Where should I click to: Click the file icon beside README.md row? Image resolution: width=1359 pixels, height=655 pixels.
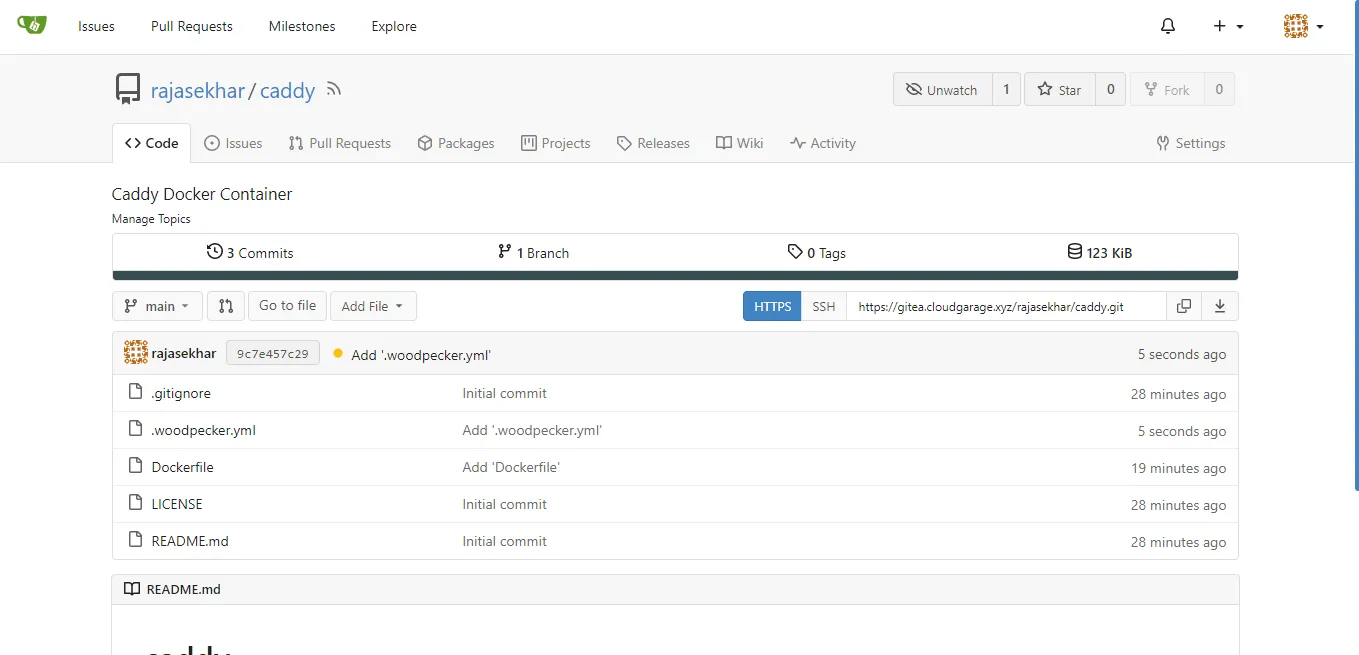(136, 540)
